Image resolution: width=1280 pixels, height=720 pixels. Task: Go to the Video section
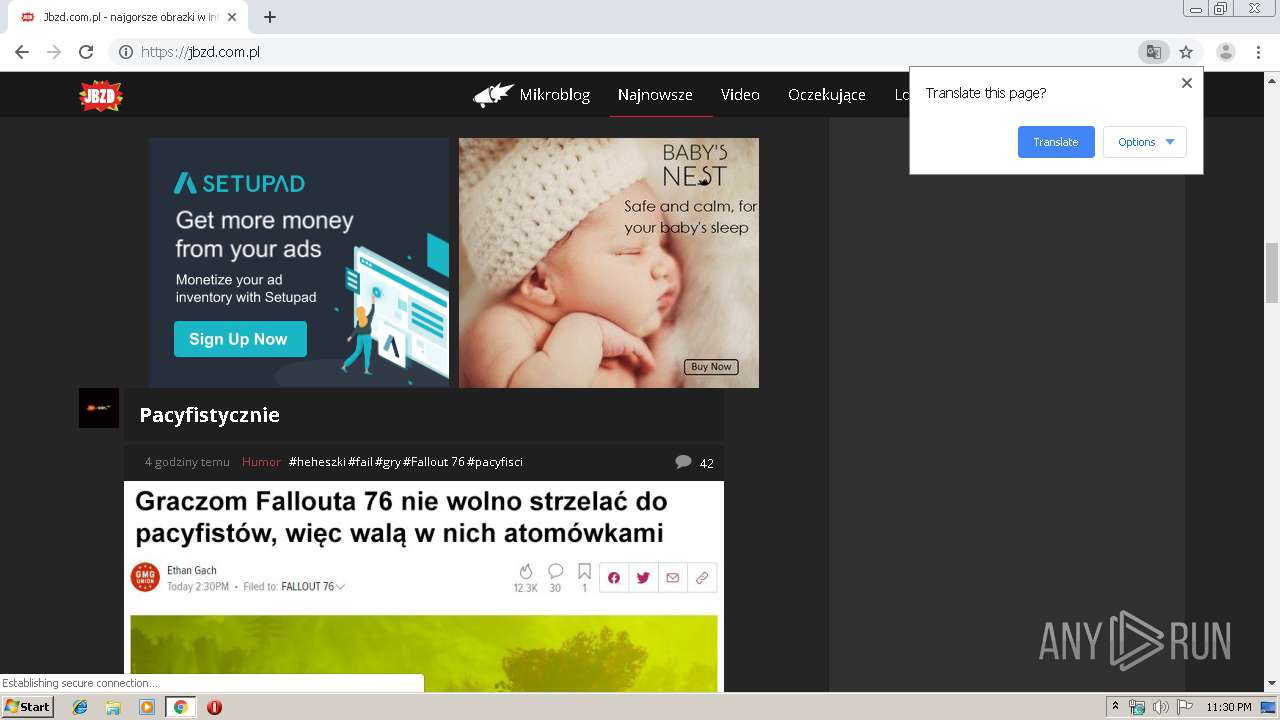740,95
